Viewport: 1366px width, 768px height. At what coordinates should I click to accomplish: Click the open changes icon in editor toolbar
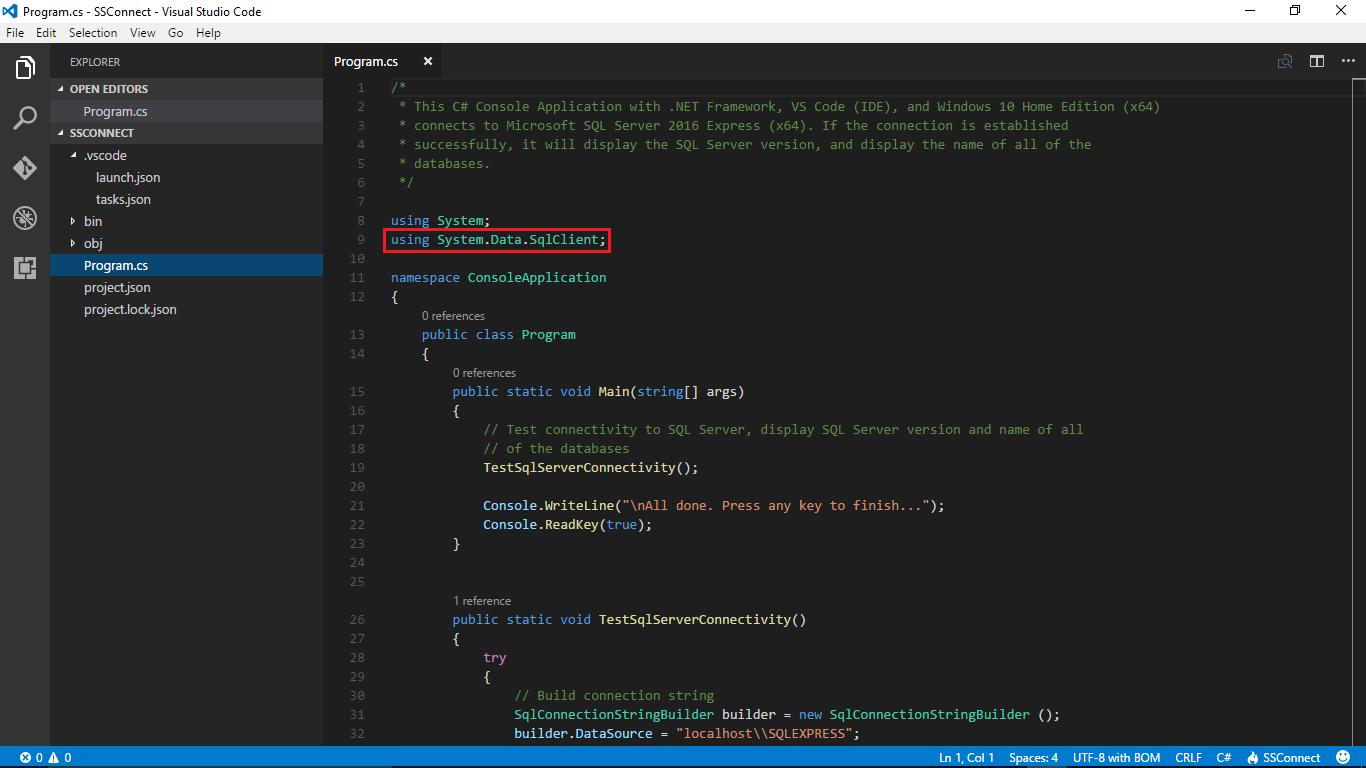(1285, 62)
